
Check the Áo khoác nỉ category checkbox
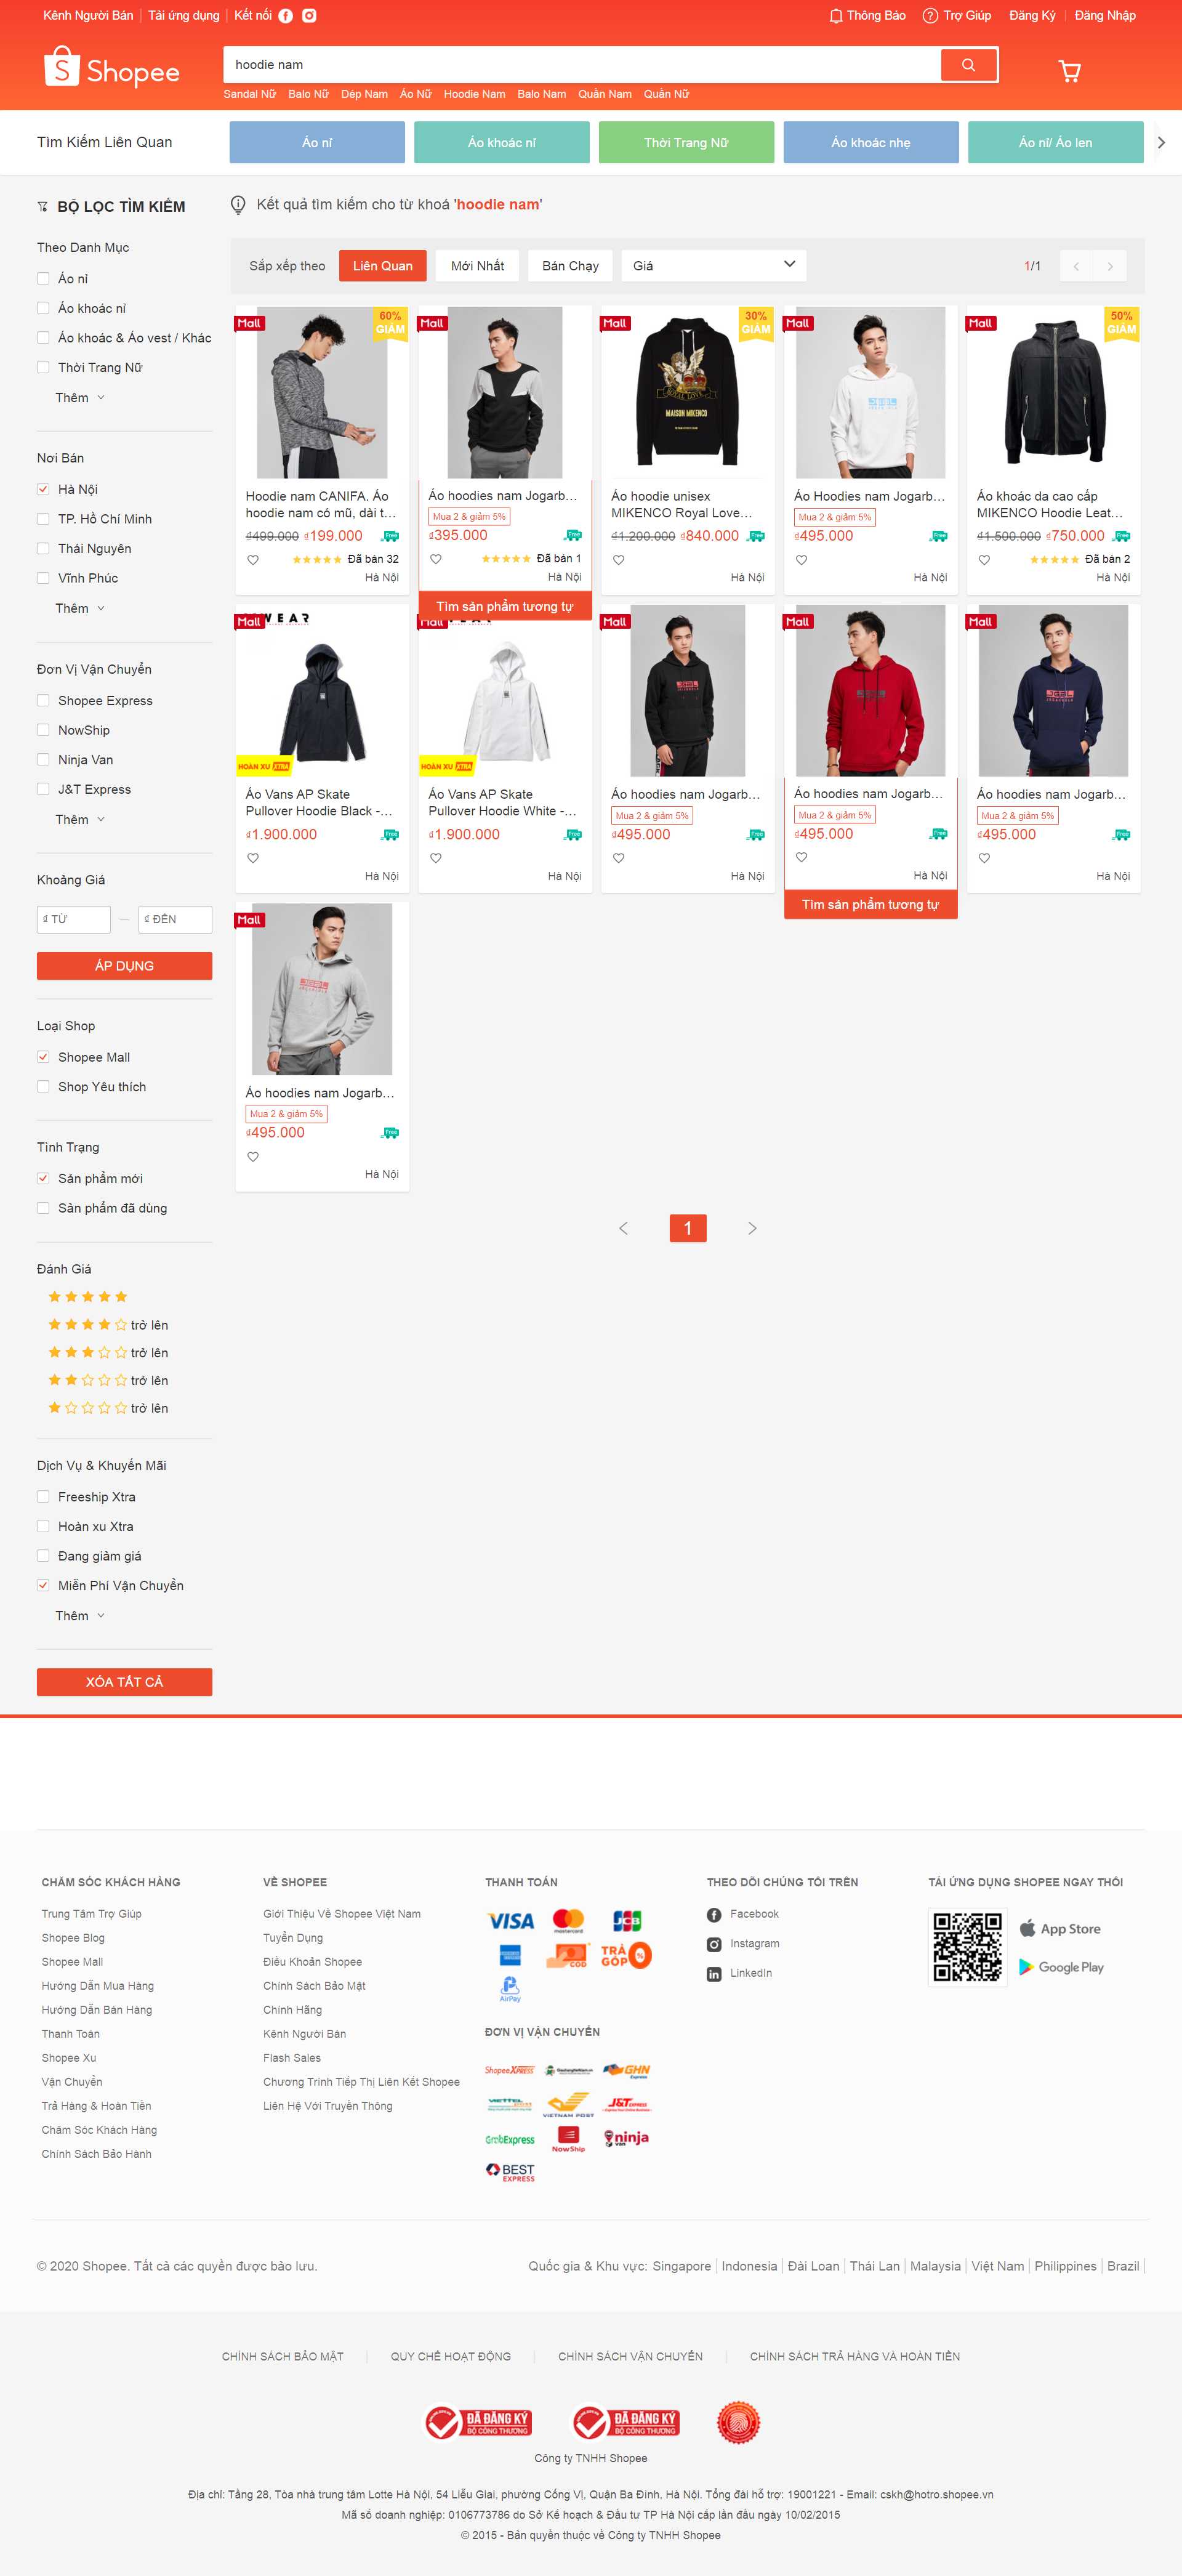point(43,308)
